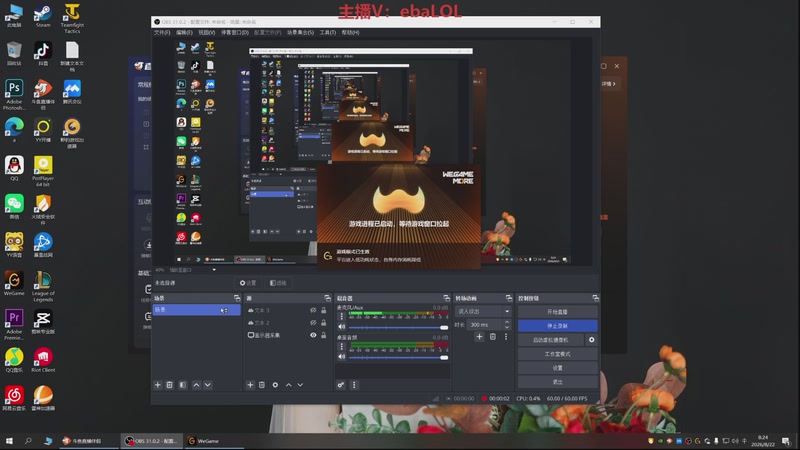Pop out the Scenes dock panel

[237, 298]
